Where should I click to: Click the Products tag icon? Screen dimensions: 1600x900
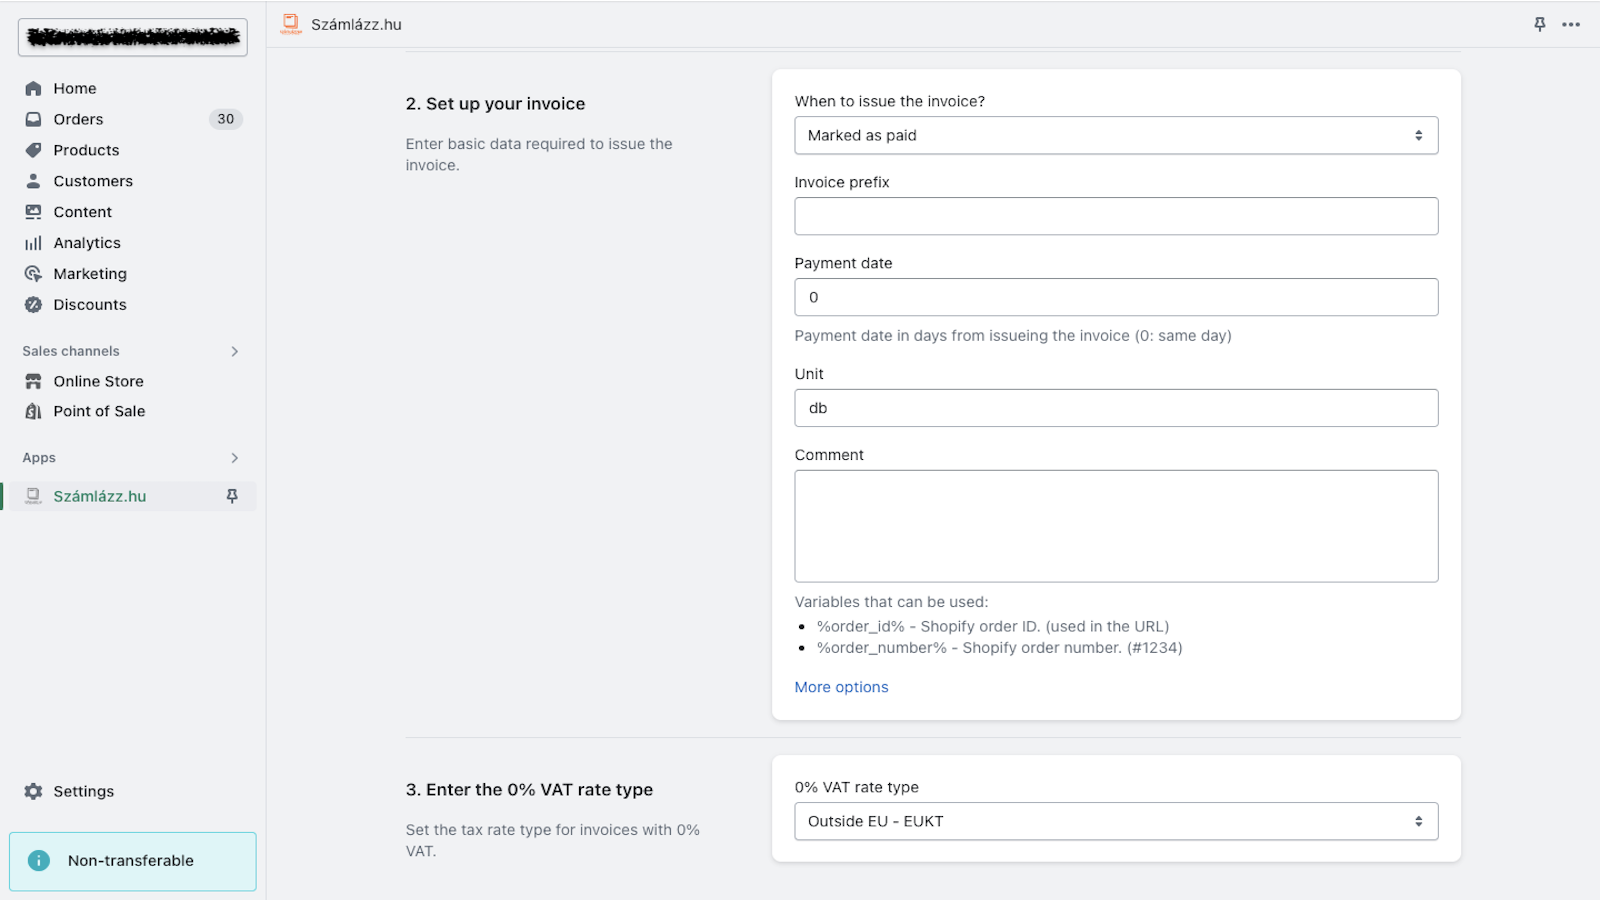33,150
